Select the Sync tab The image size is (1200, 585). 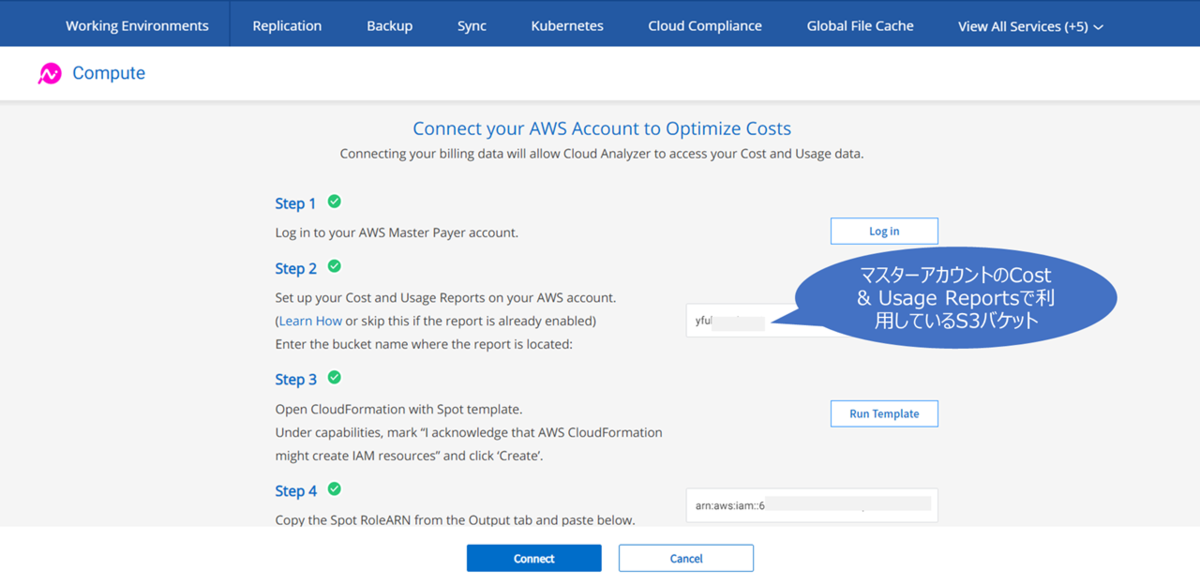472,26
